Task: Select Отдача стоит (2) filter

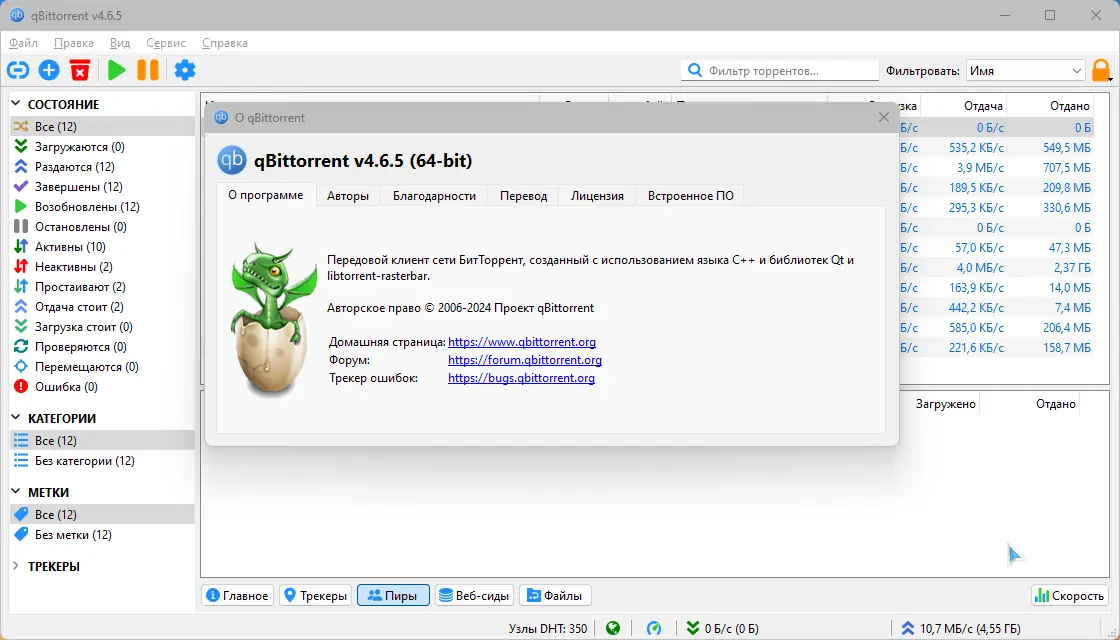Action: [102, 306]
